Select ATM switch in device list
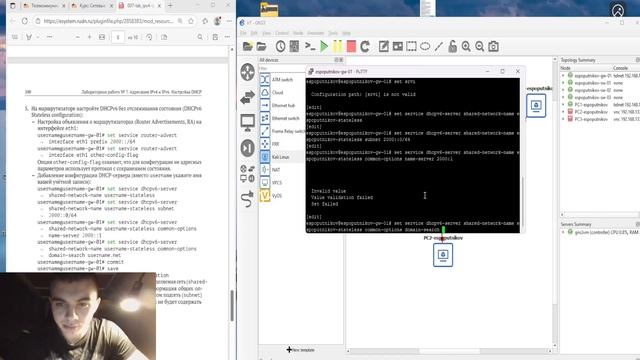Viewport: 640px width, 360px height. [282, 80]
